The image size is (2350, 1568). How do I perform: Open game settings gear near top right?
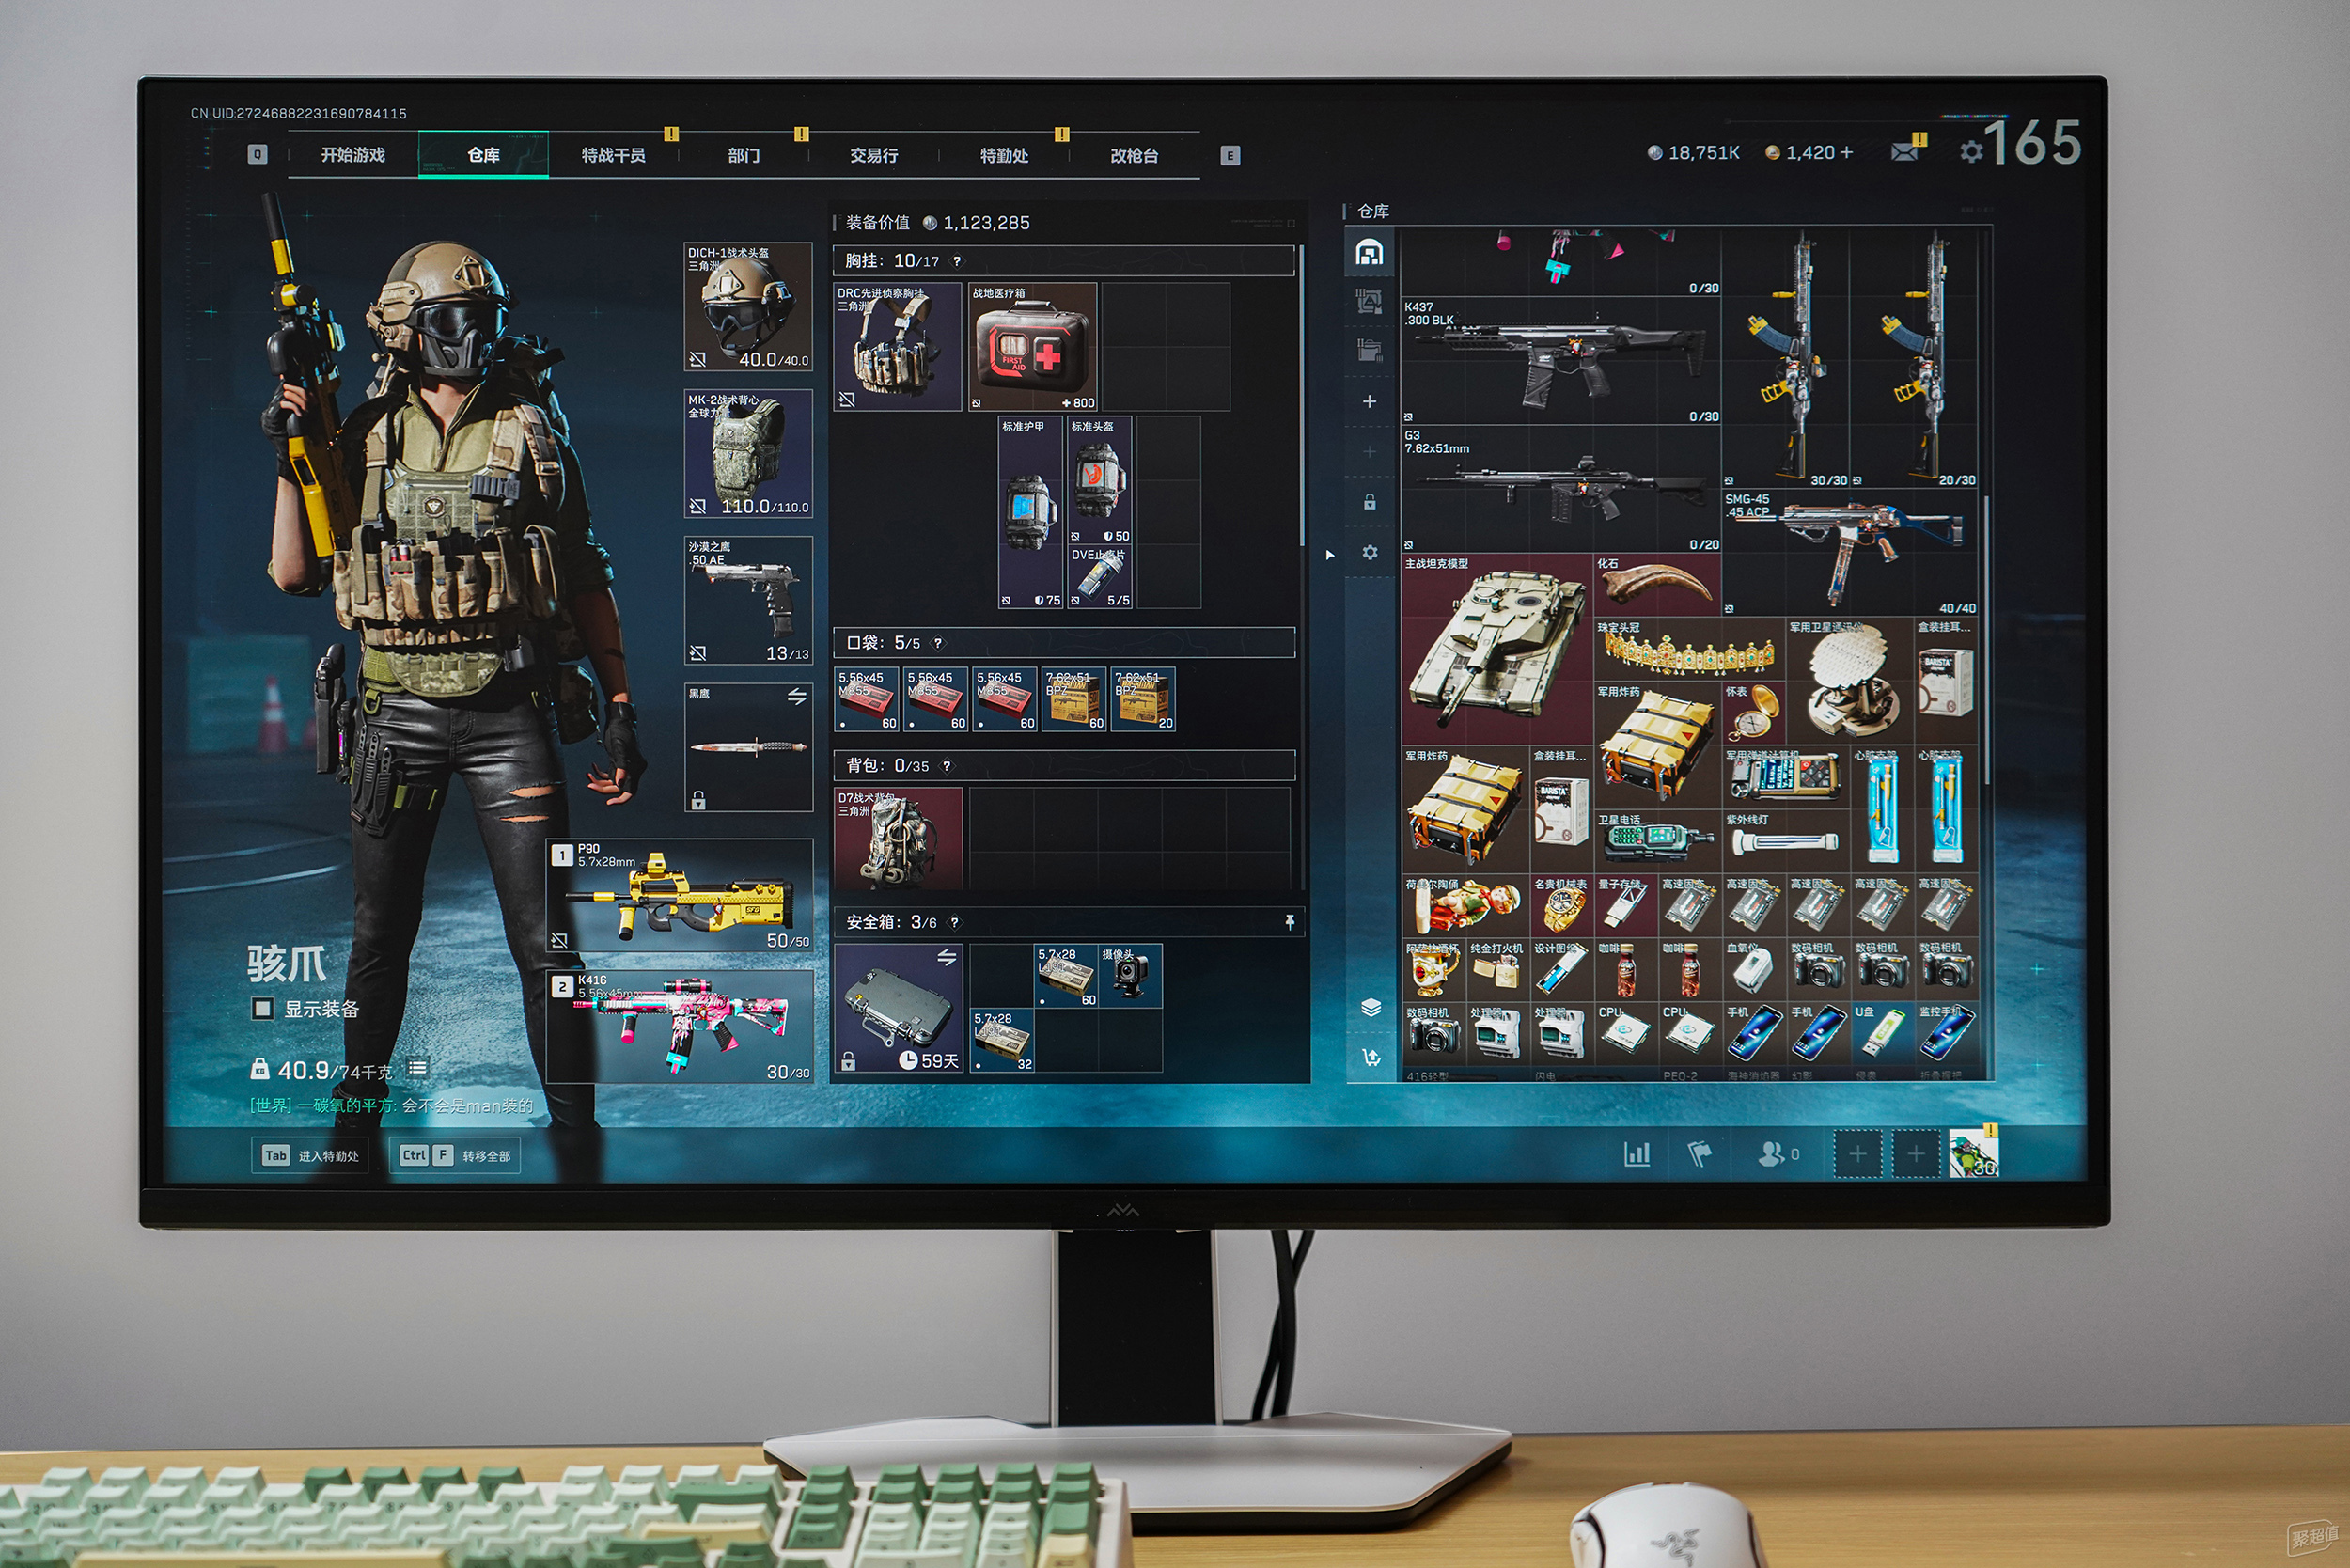[x=1971, y=152]
